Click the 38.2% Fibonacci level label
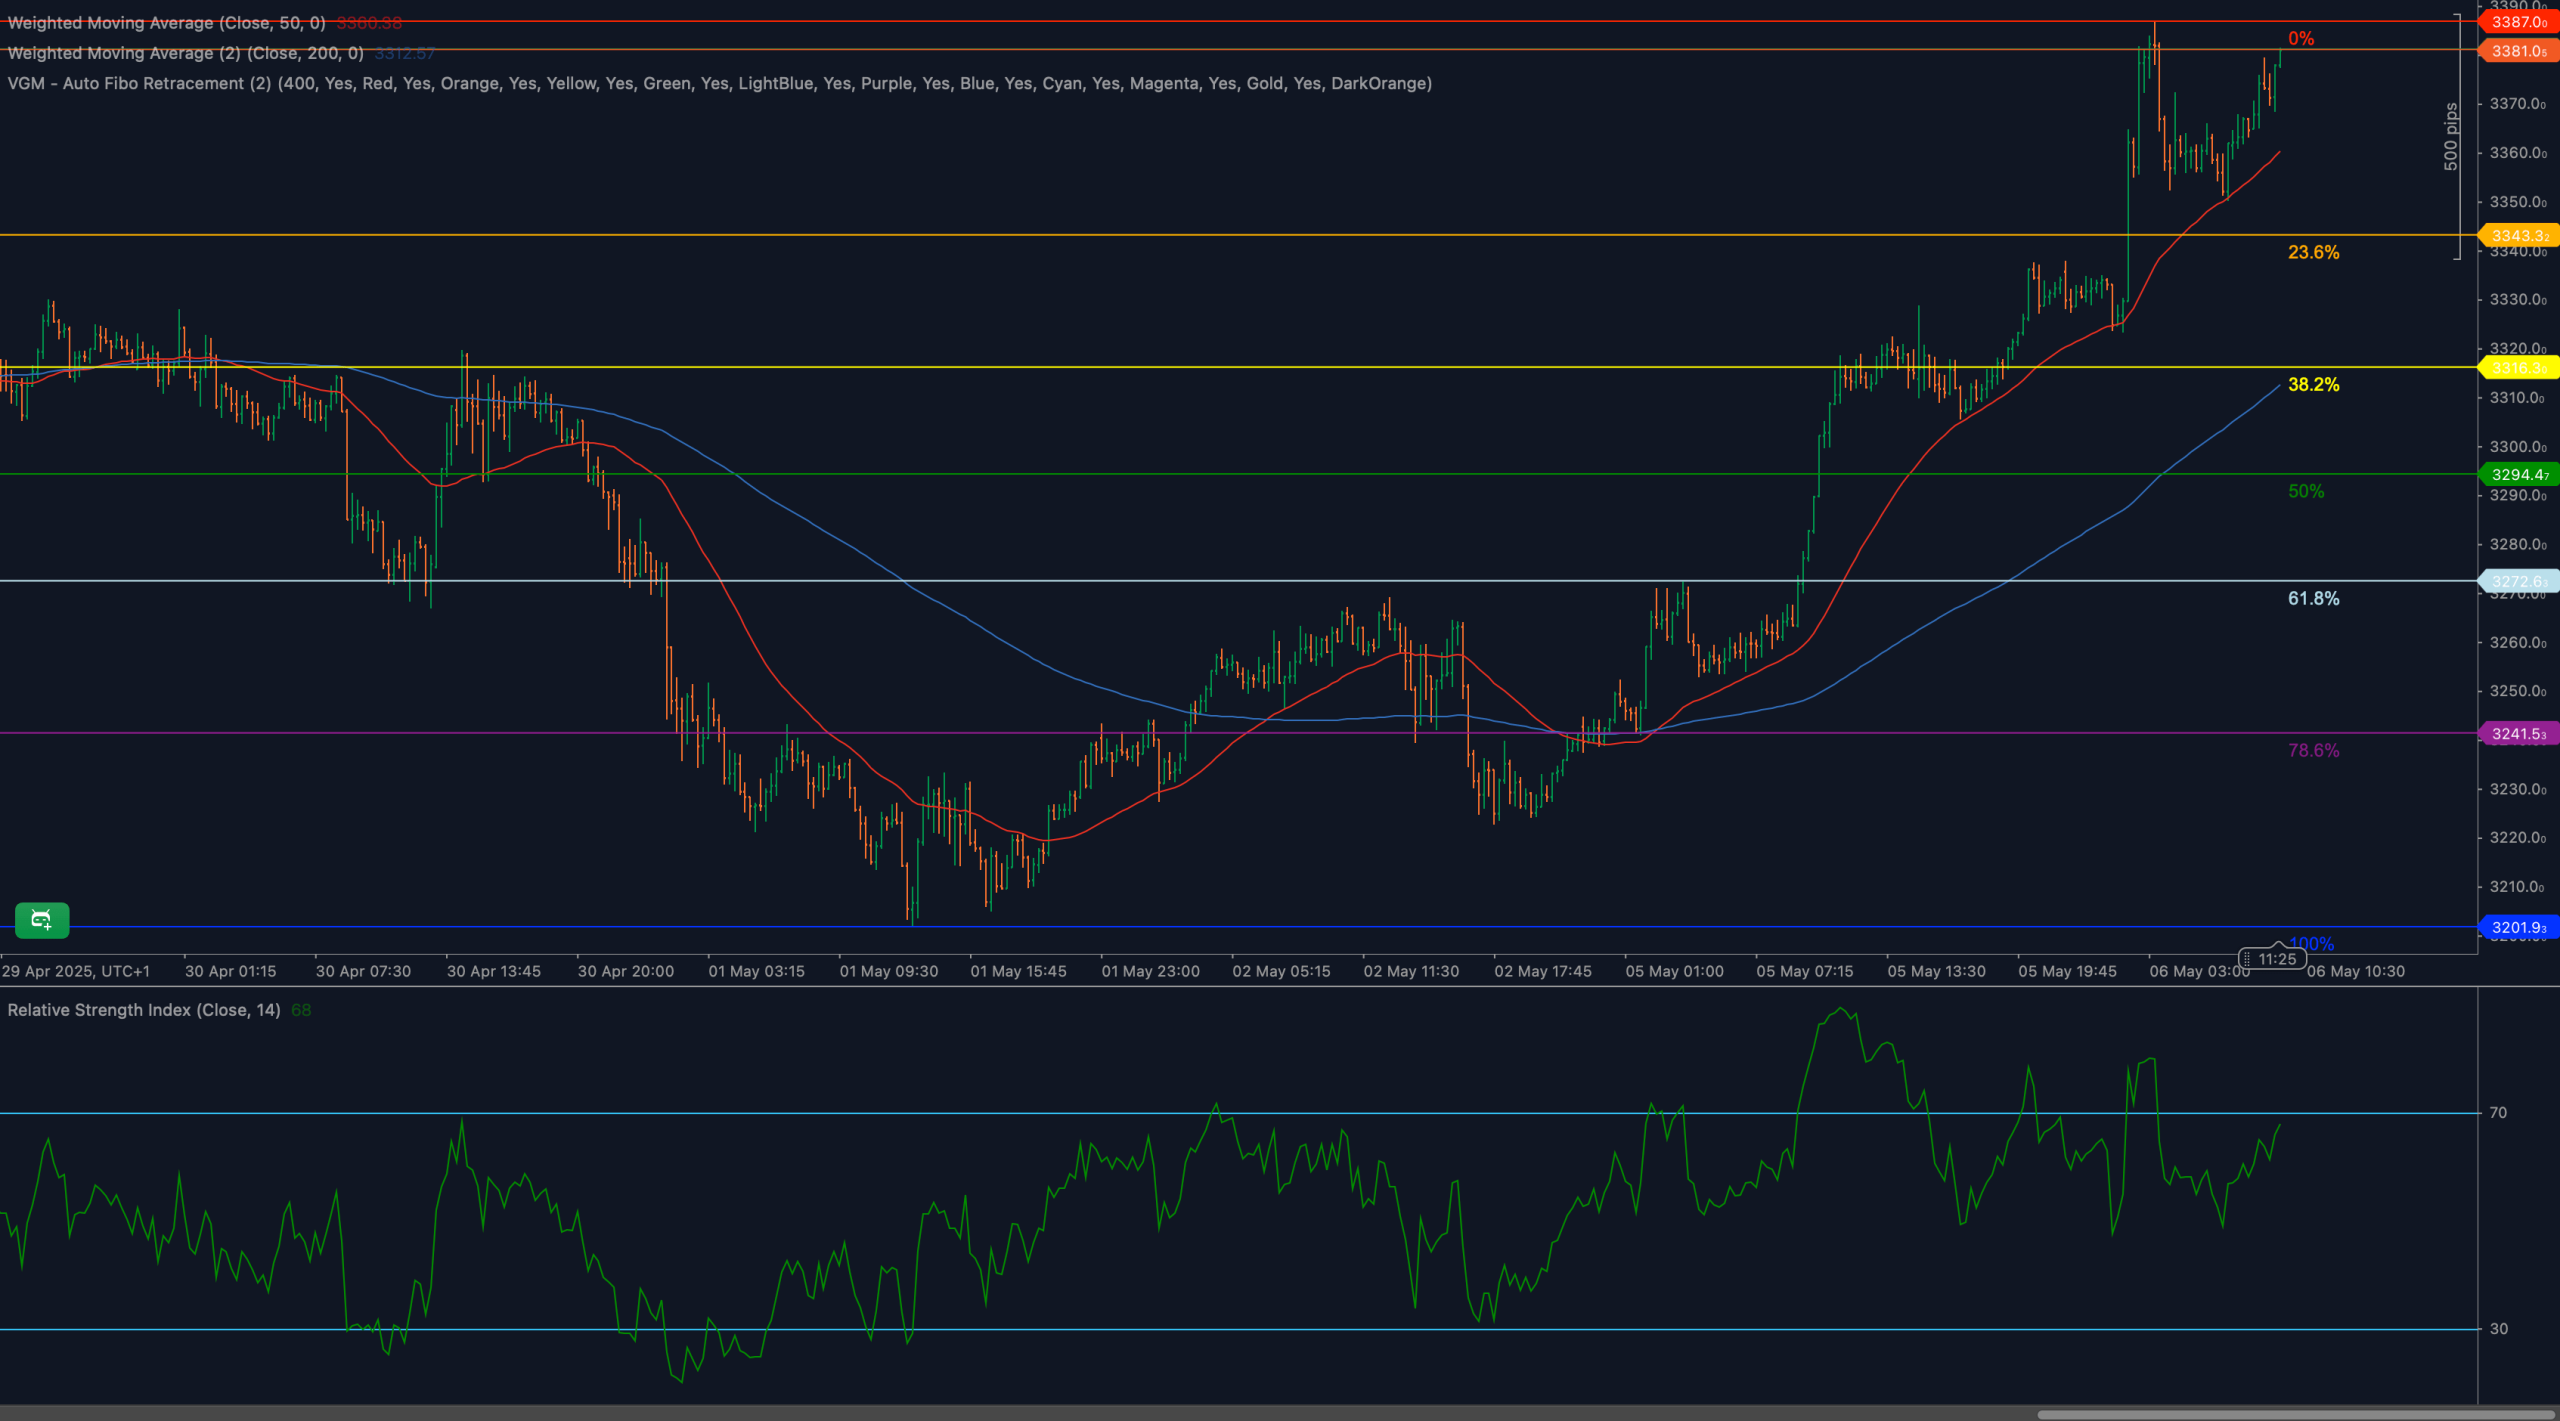The image size is (2560, 1421). [x=2313, y=385]
